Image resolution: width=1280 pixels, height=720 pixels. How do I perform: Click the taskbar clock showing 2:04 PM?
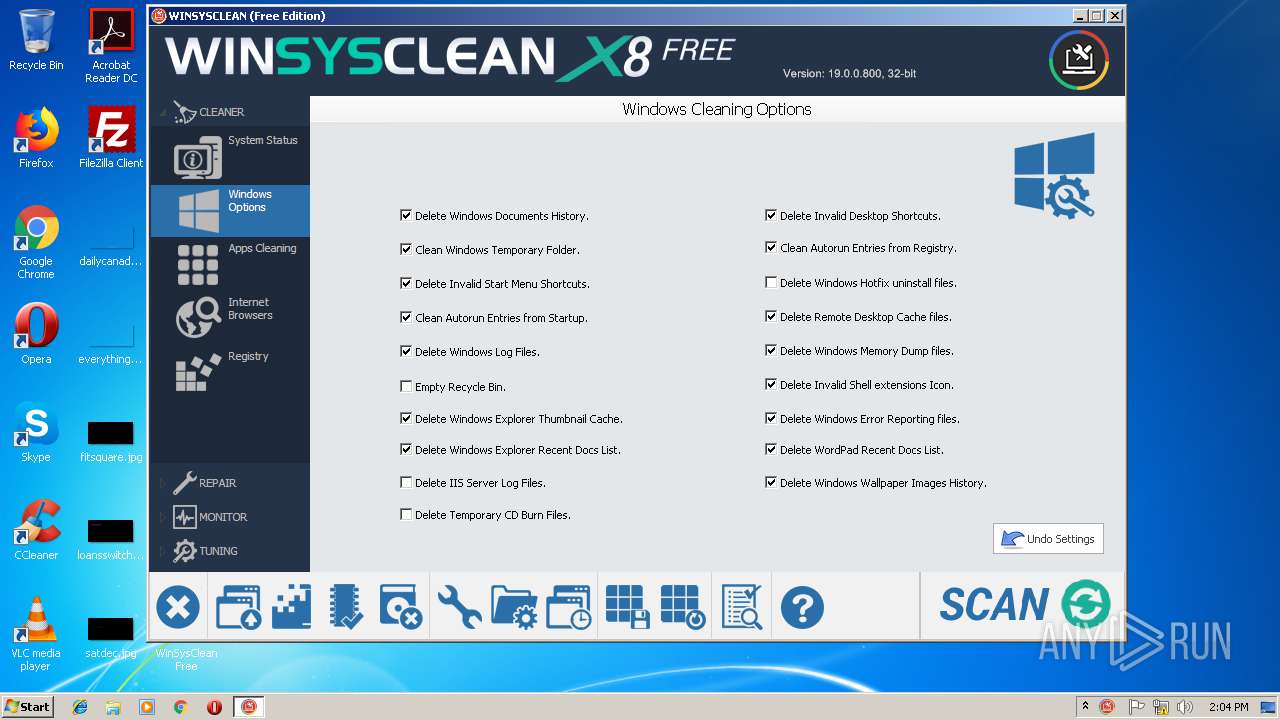coord(1228,707)
